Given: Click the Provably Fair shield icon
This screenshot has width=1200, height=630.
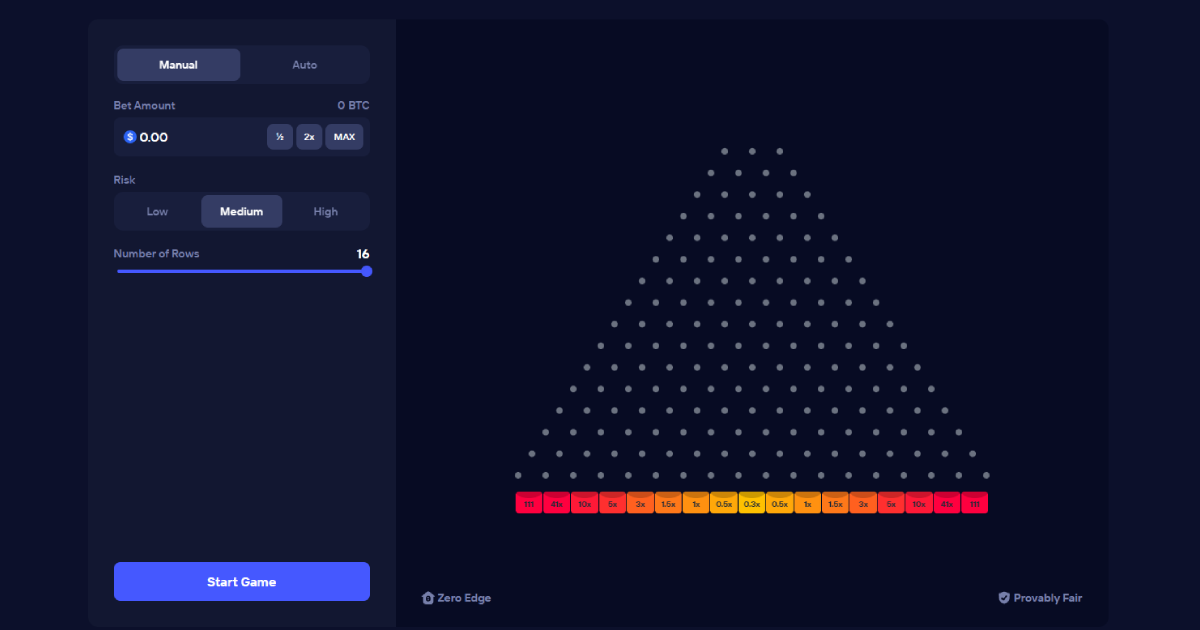Looking at the screenshot, I should [x=1004, y=598].
